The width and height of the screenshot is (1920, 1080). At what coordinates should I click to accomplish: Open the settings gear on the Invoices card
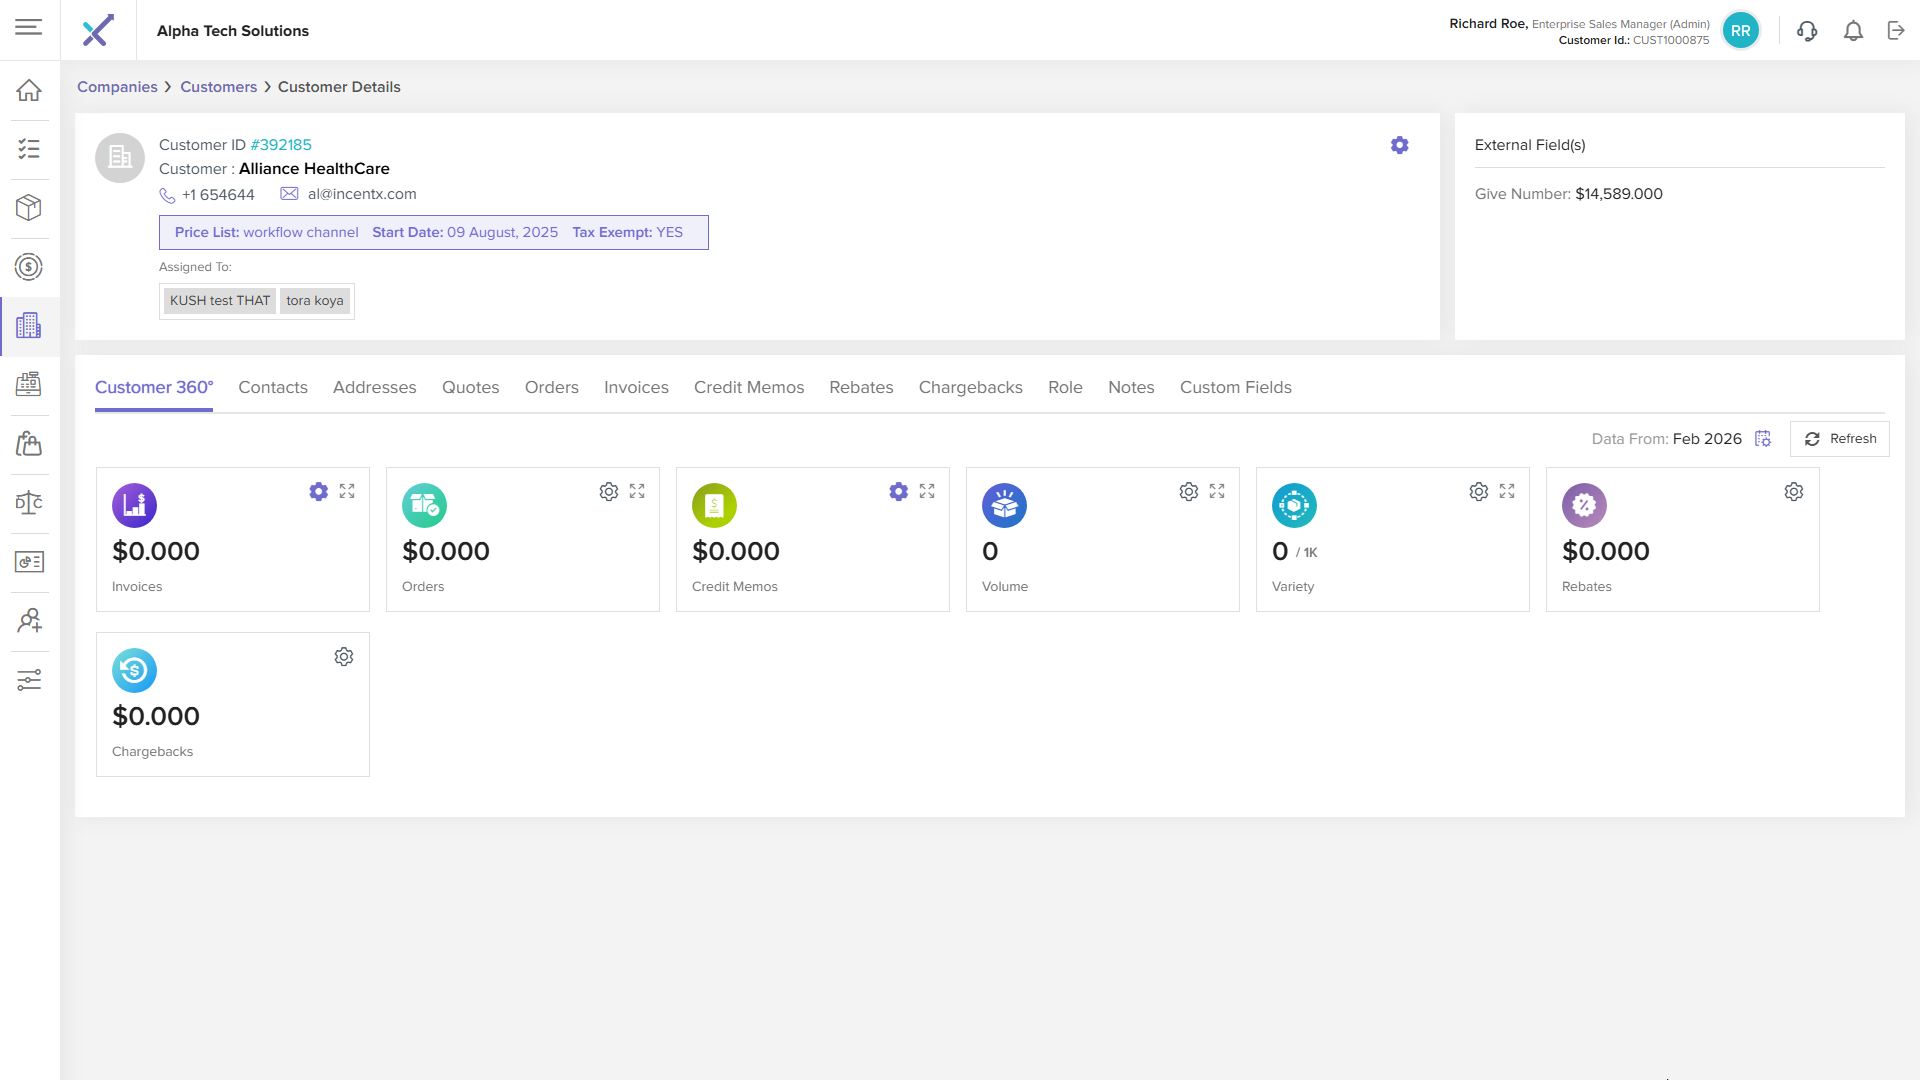318,491
